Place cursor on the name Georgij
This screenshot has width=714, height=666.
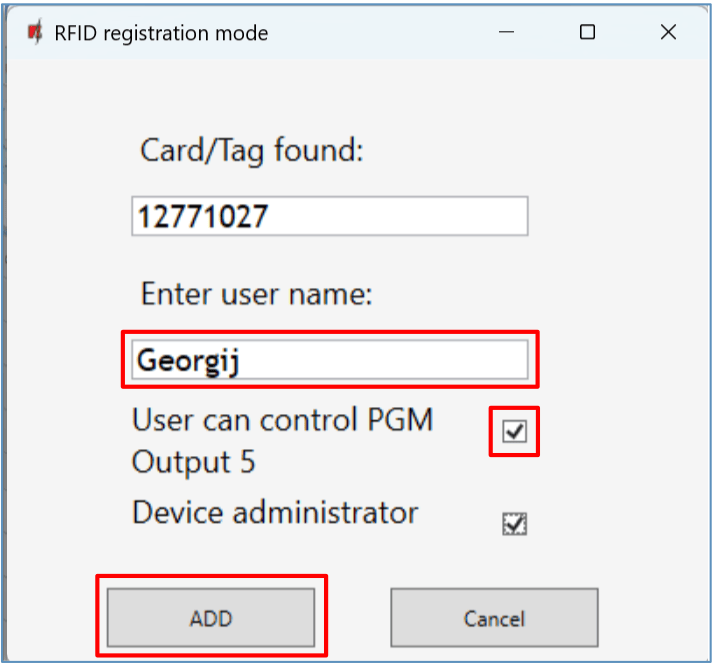(x=188, y=360)
